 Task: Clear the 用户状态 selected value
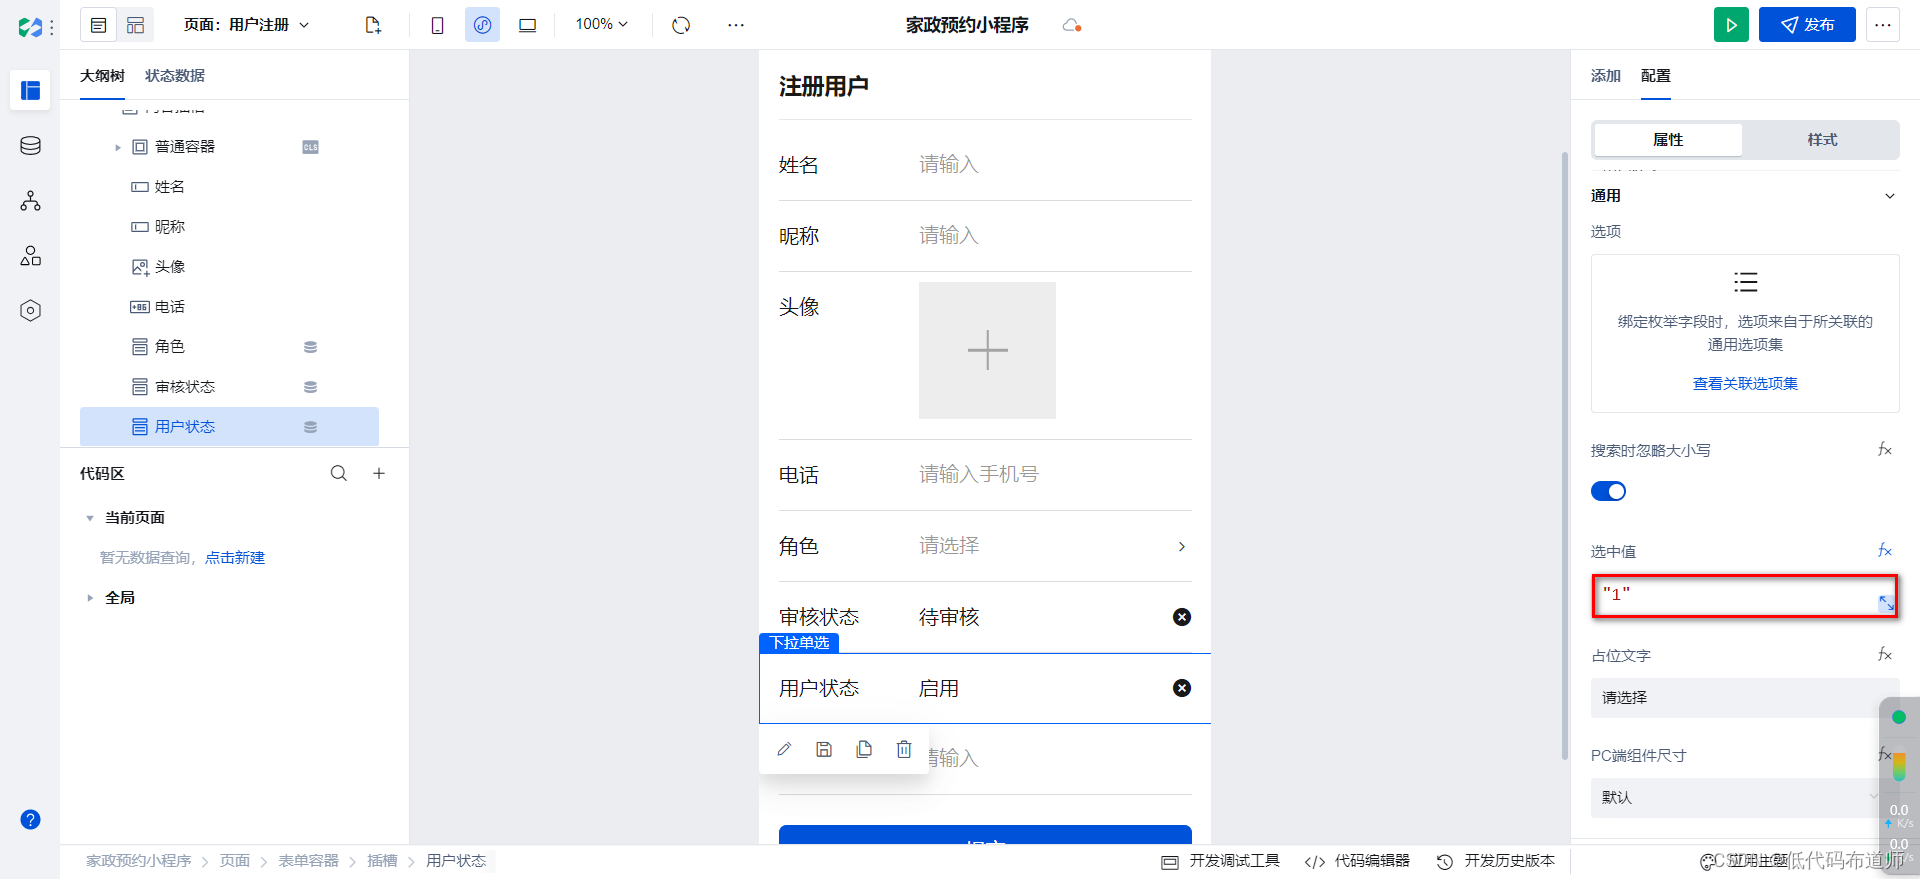click(x=1182, y=688)
